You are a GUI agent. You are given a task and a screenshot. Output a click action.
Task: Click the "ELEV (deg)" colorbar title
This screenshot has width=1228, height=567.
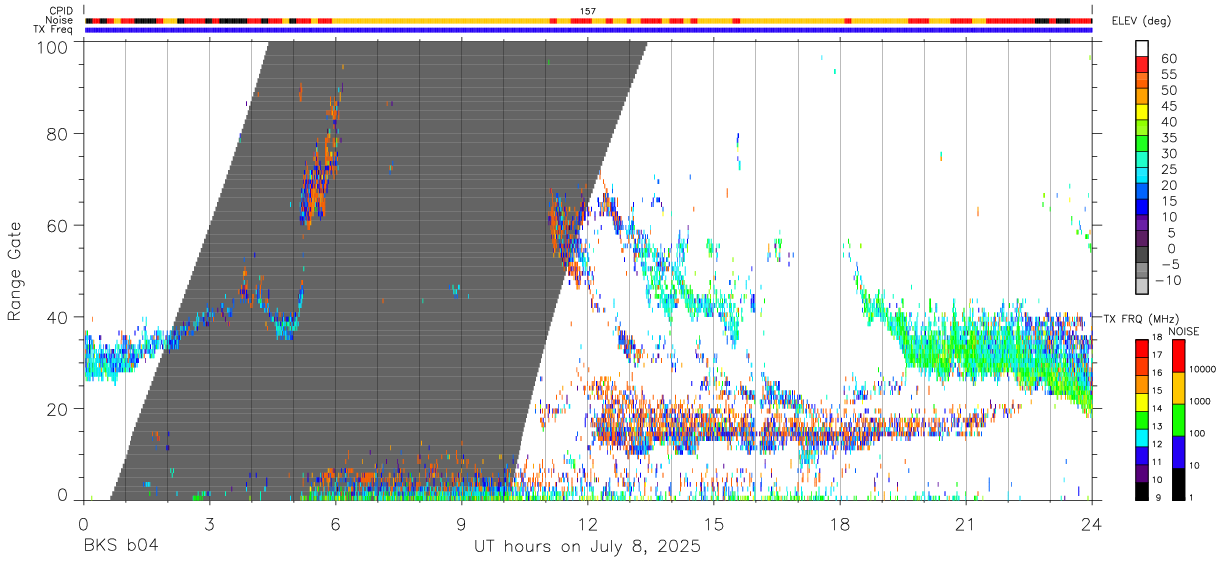(x=1140, y=22)
